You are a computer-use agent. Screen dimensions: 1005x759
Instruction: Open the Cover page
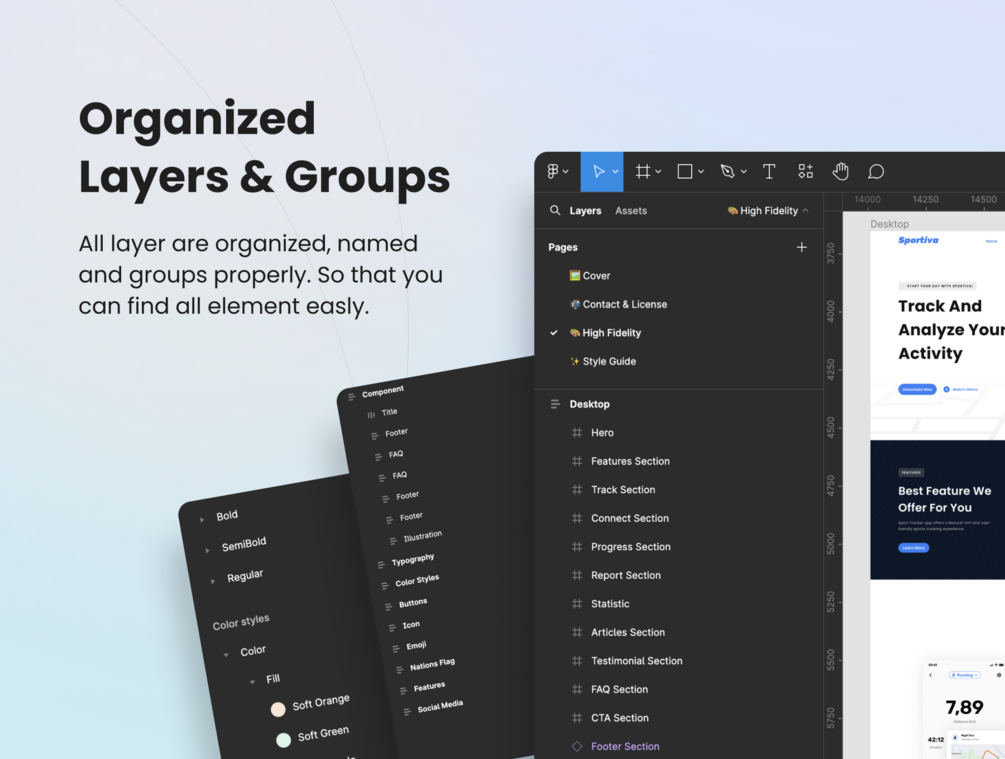tap(590, 276)
